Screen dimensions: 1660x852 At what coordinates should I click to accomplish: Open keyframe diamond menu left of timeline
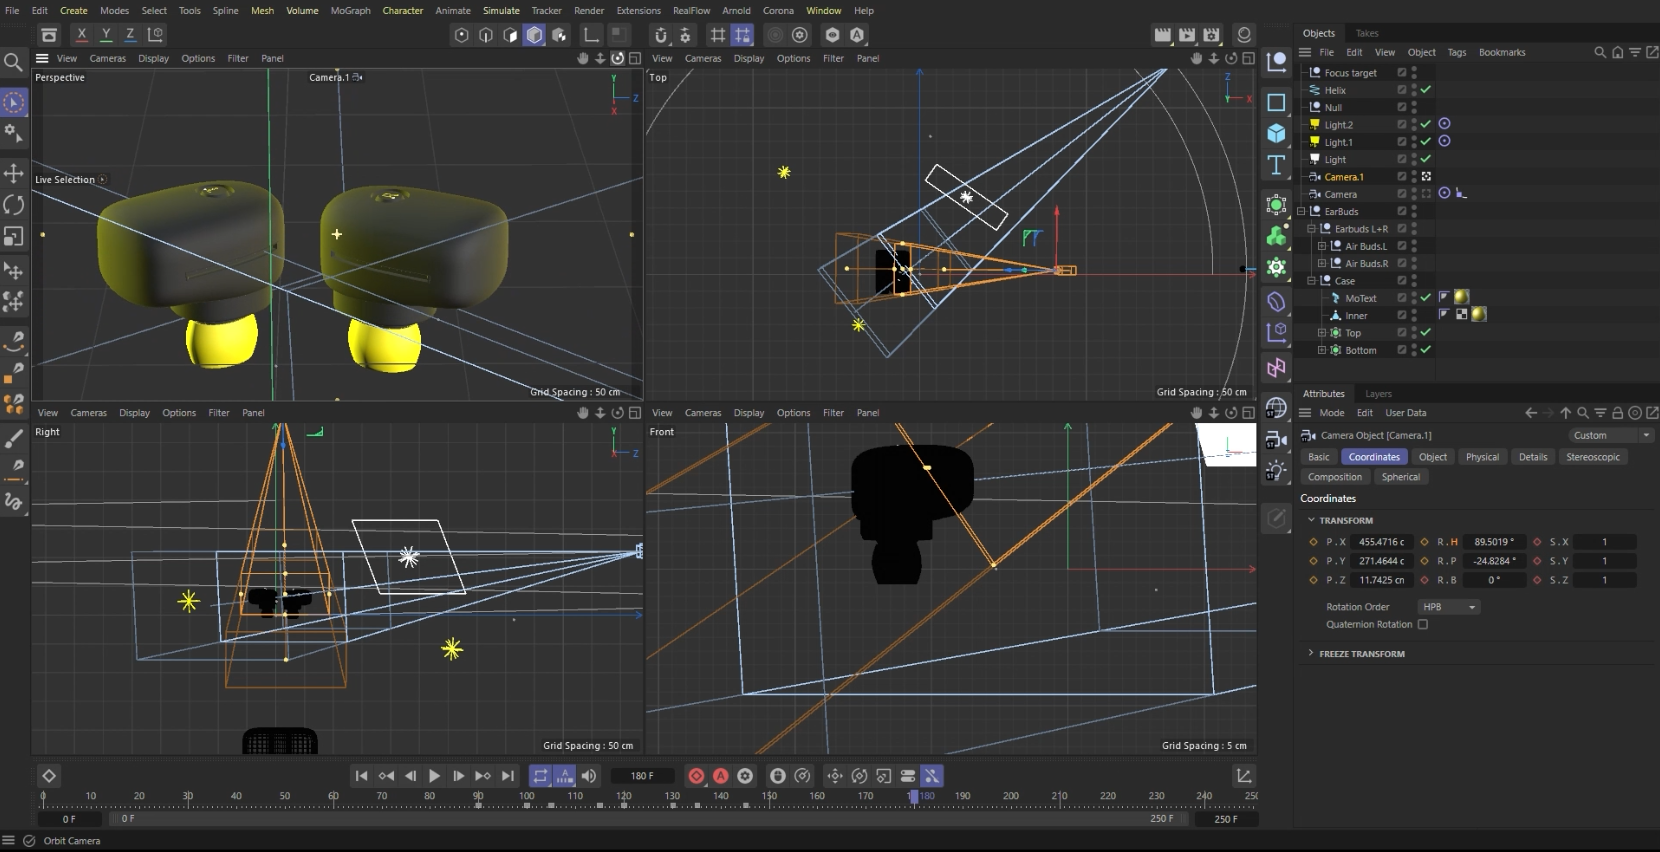[x=49, y=776]
